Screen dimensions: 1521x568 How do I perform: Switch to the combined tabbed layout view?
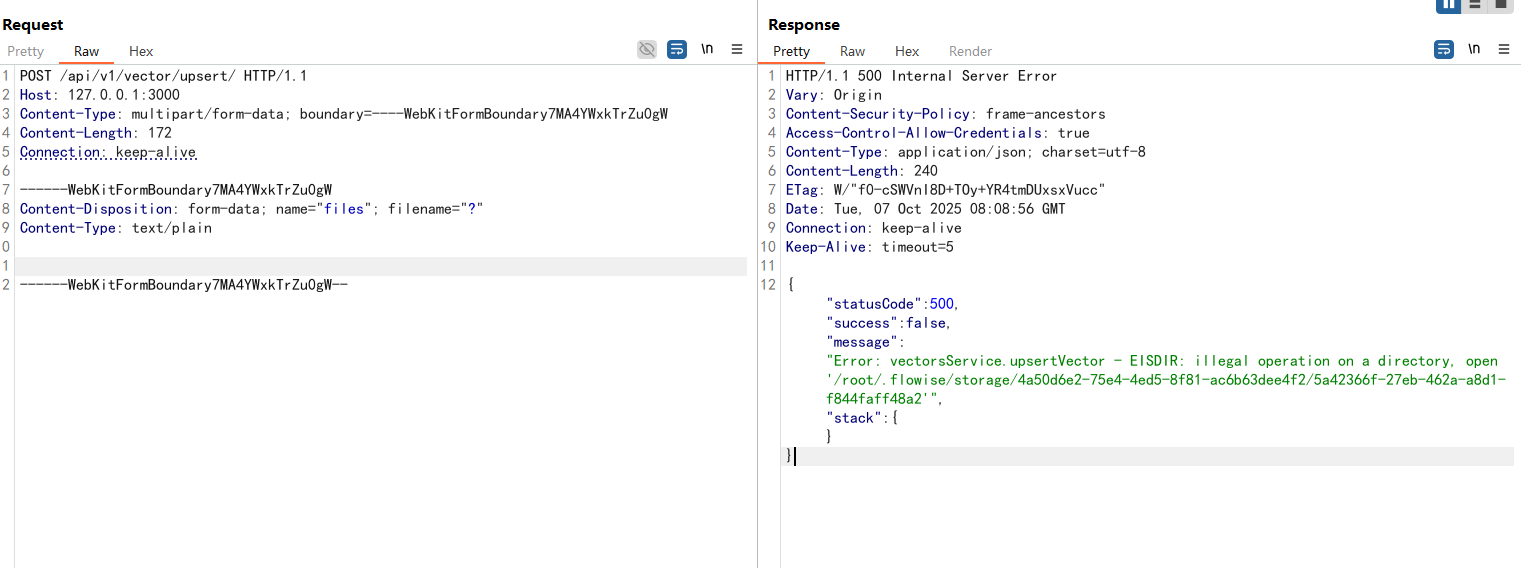(1501, 5)
